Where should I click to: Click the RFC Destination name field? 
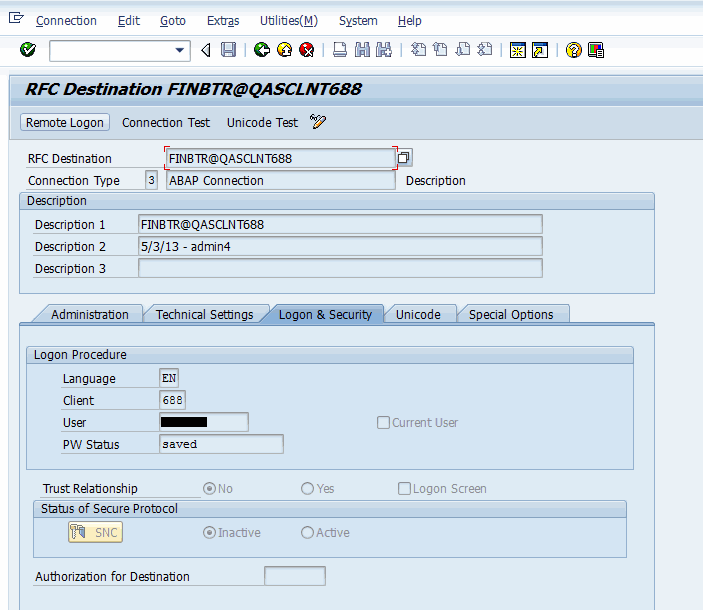(281, 158)
